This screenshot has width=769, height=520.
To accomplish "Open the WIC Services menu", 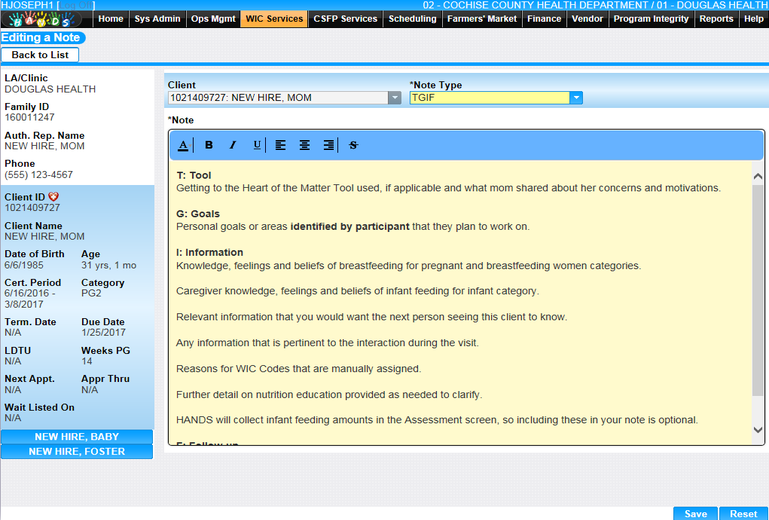I will tap(274, 19).
